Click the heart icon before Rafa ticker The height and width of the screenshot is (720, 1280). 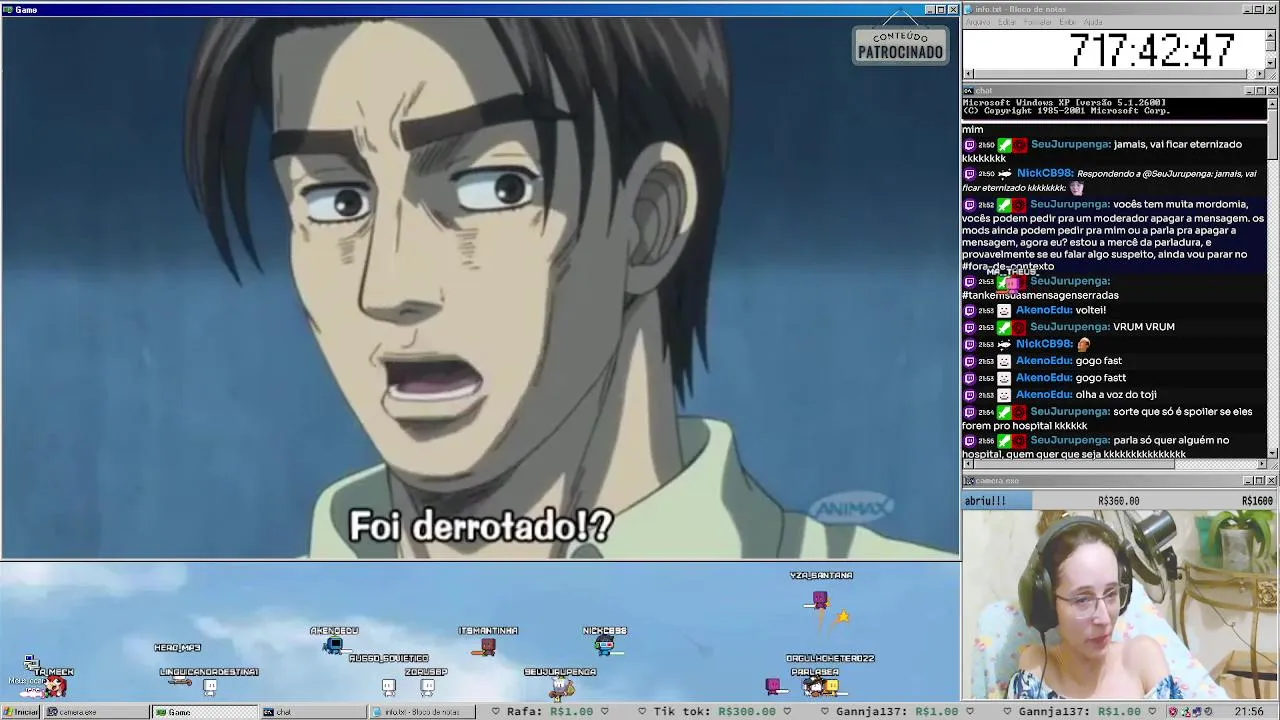click(496, 712)
